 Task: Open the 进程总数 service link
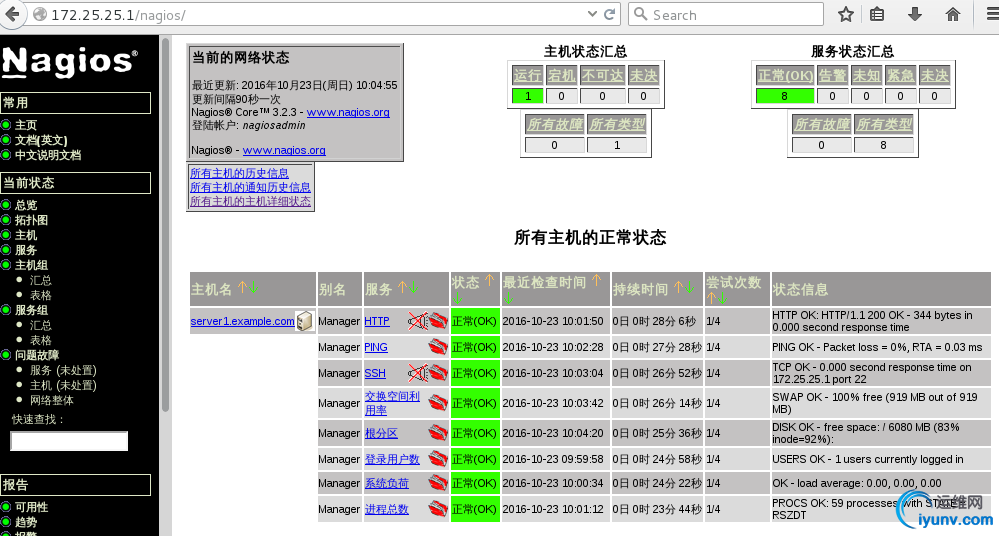pyautogui.click(x=387, y=509)
